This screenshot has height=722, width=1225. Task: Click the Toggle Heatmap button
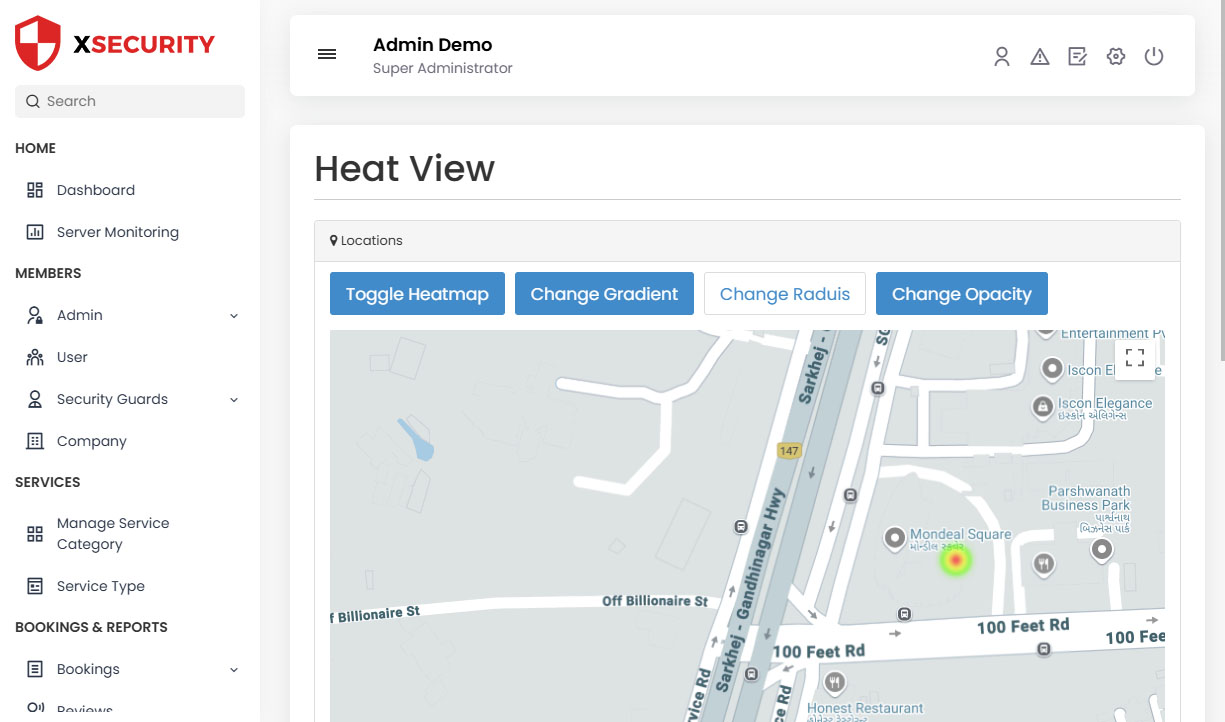click(417, 294)
